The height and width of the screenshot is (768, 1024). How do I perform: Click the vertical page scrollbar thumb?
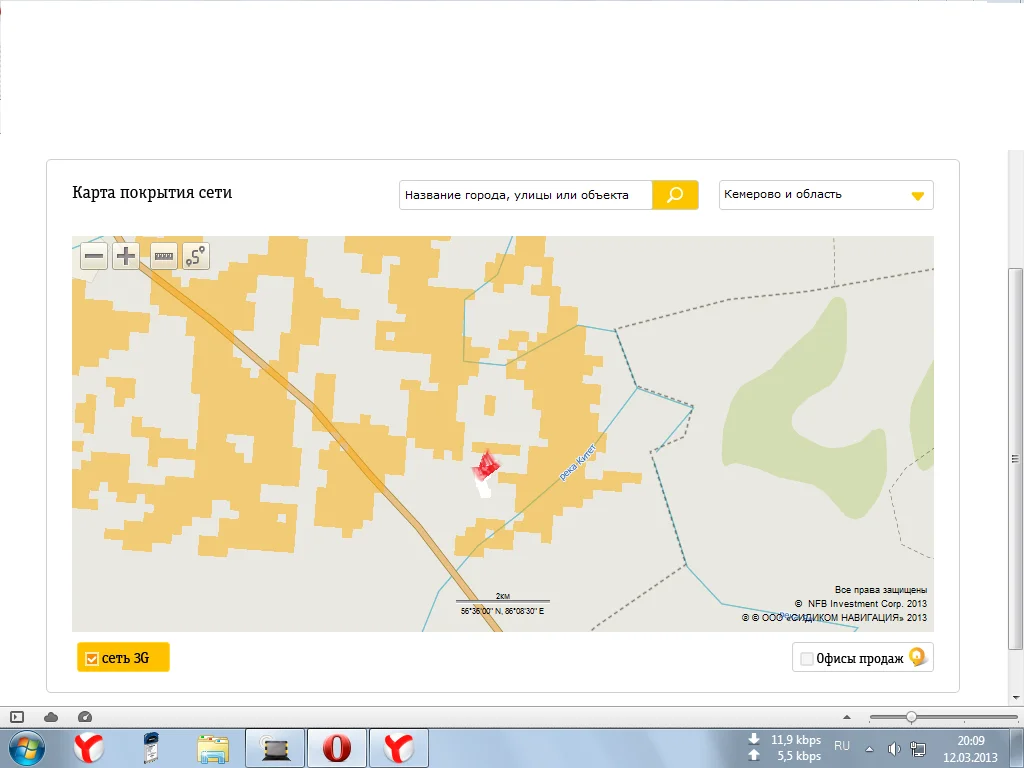pyautogui.click(x=1015, y=458)
